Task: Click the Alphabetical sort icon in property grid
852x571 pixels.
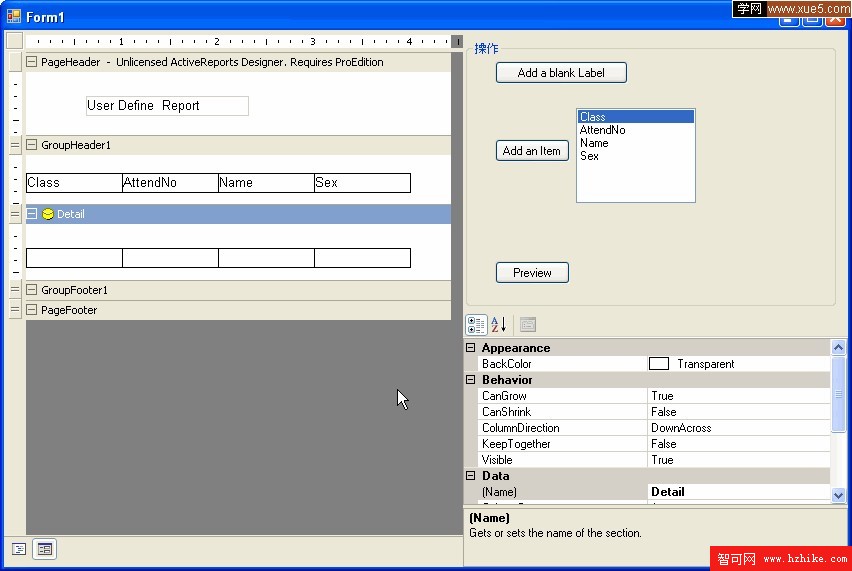Action: tap(499, 325)
